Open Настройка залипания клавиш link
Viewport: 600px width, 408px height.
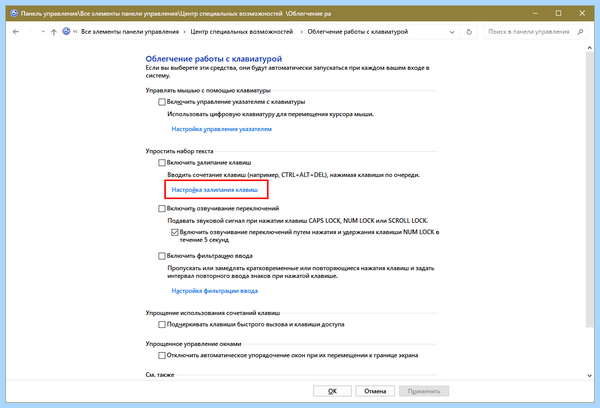point(215,190)
